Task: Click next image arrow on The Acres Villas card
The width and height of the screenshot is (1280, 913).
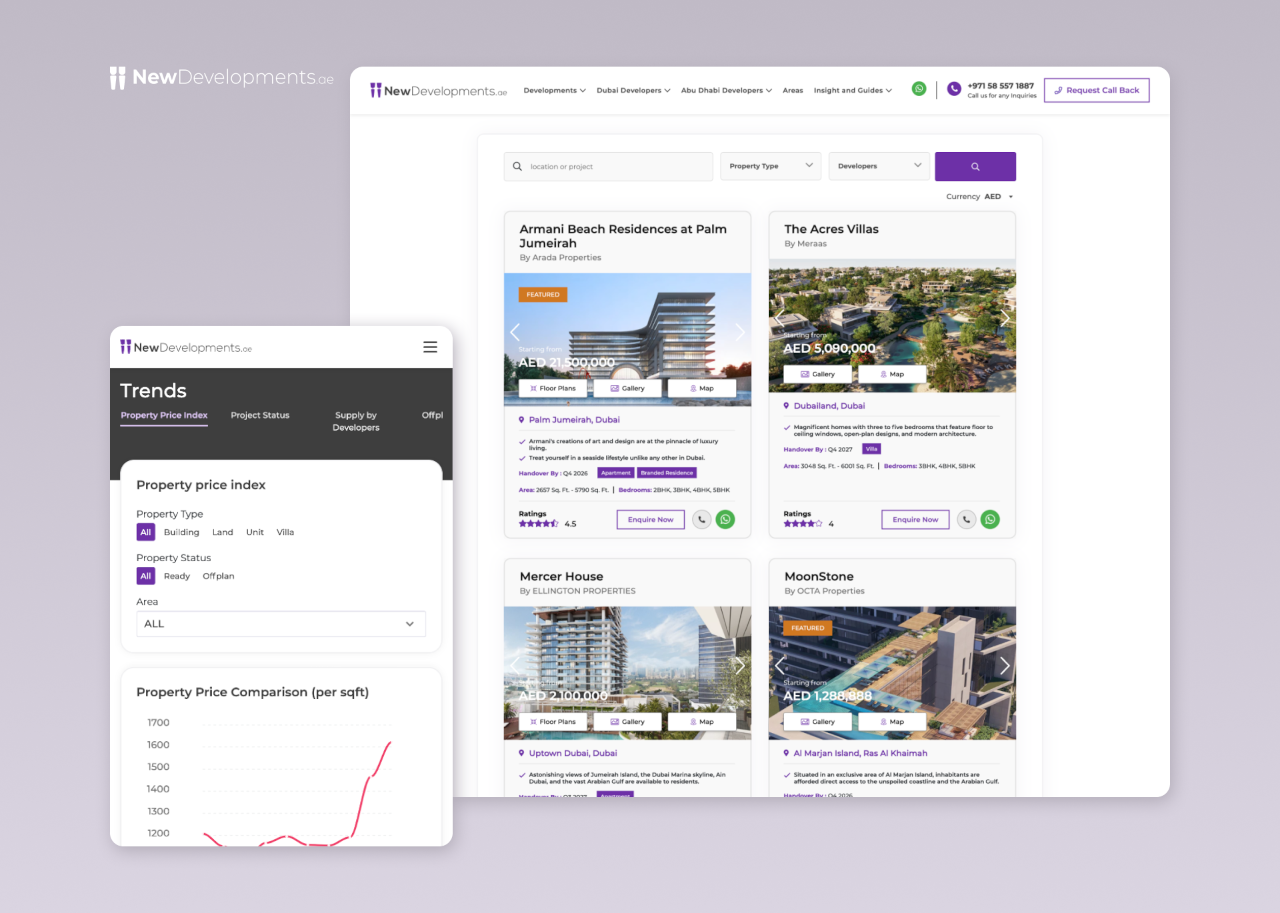Action: 1005,317
